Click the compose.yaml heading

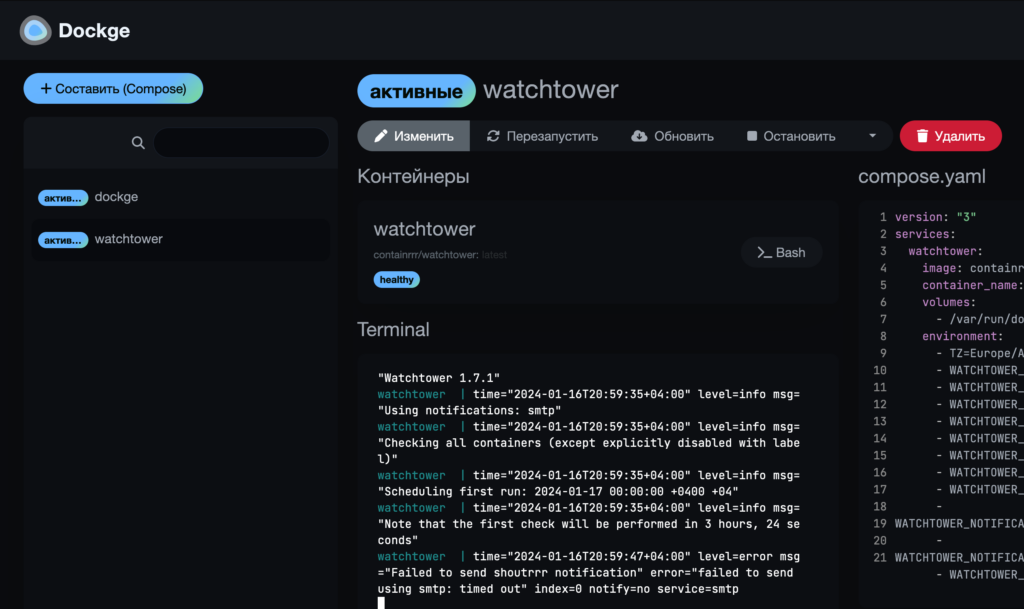tap(921, 176)
